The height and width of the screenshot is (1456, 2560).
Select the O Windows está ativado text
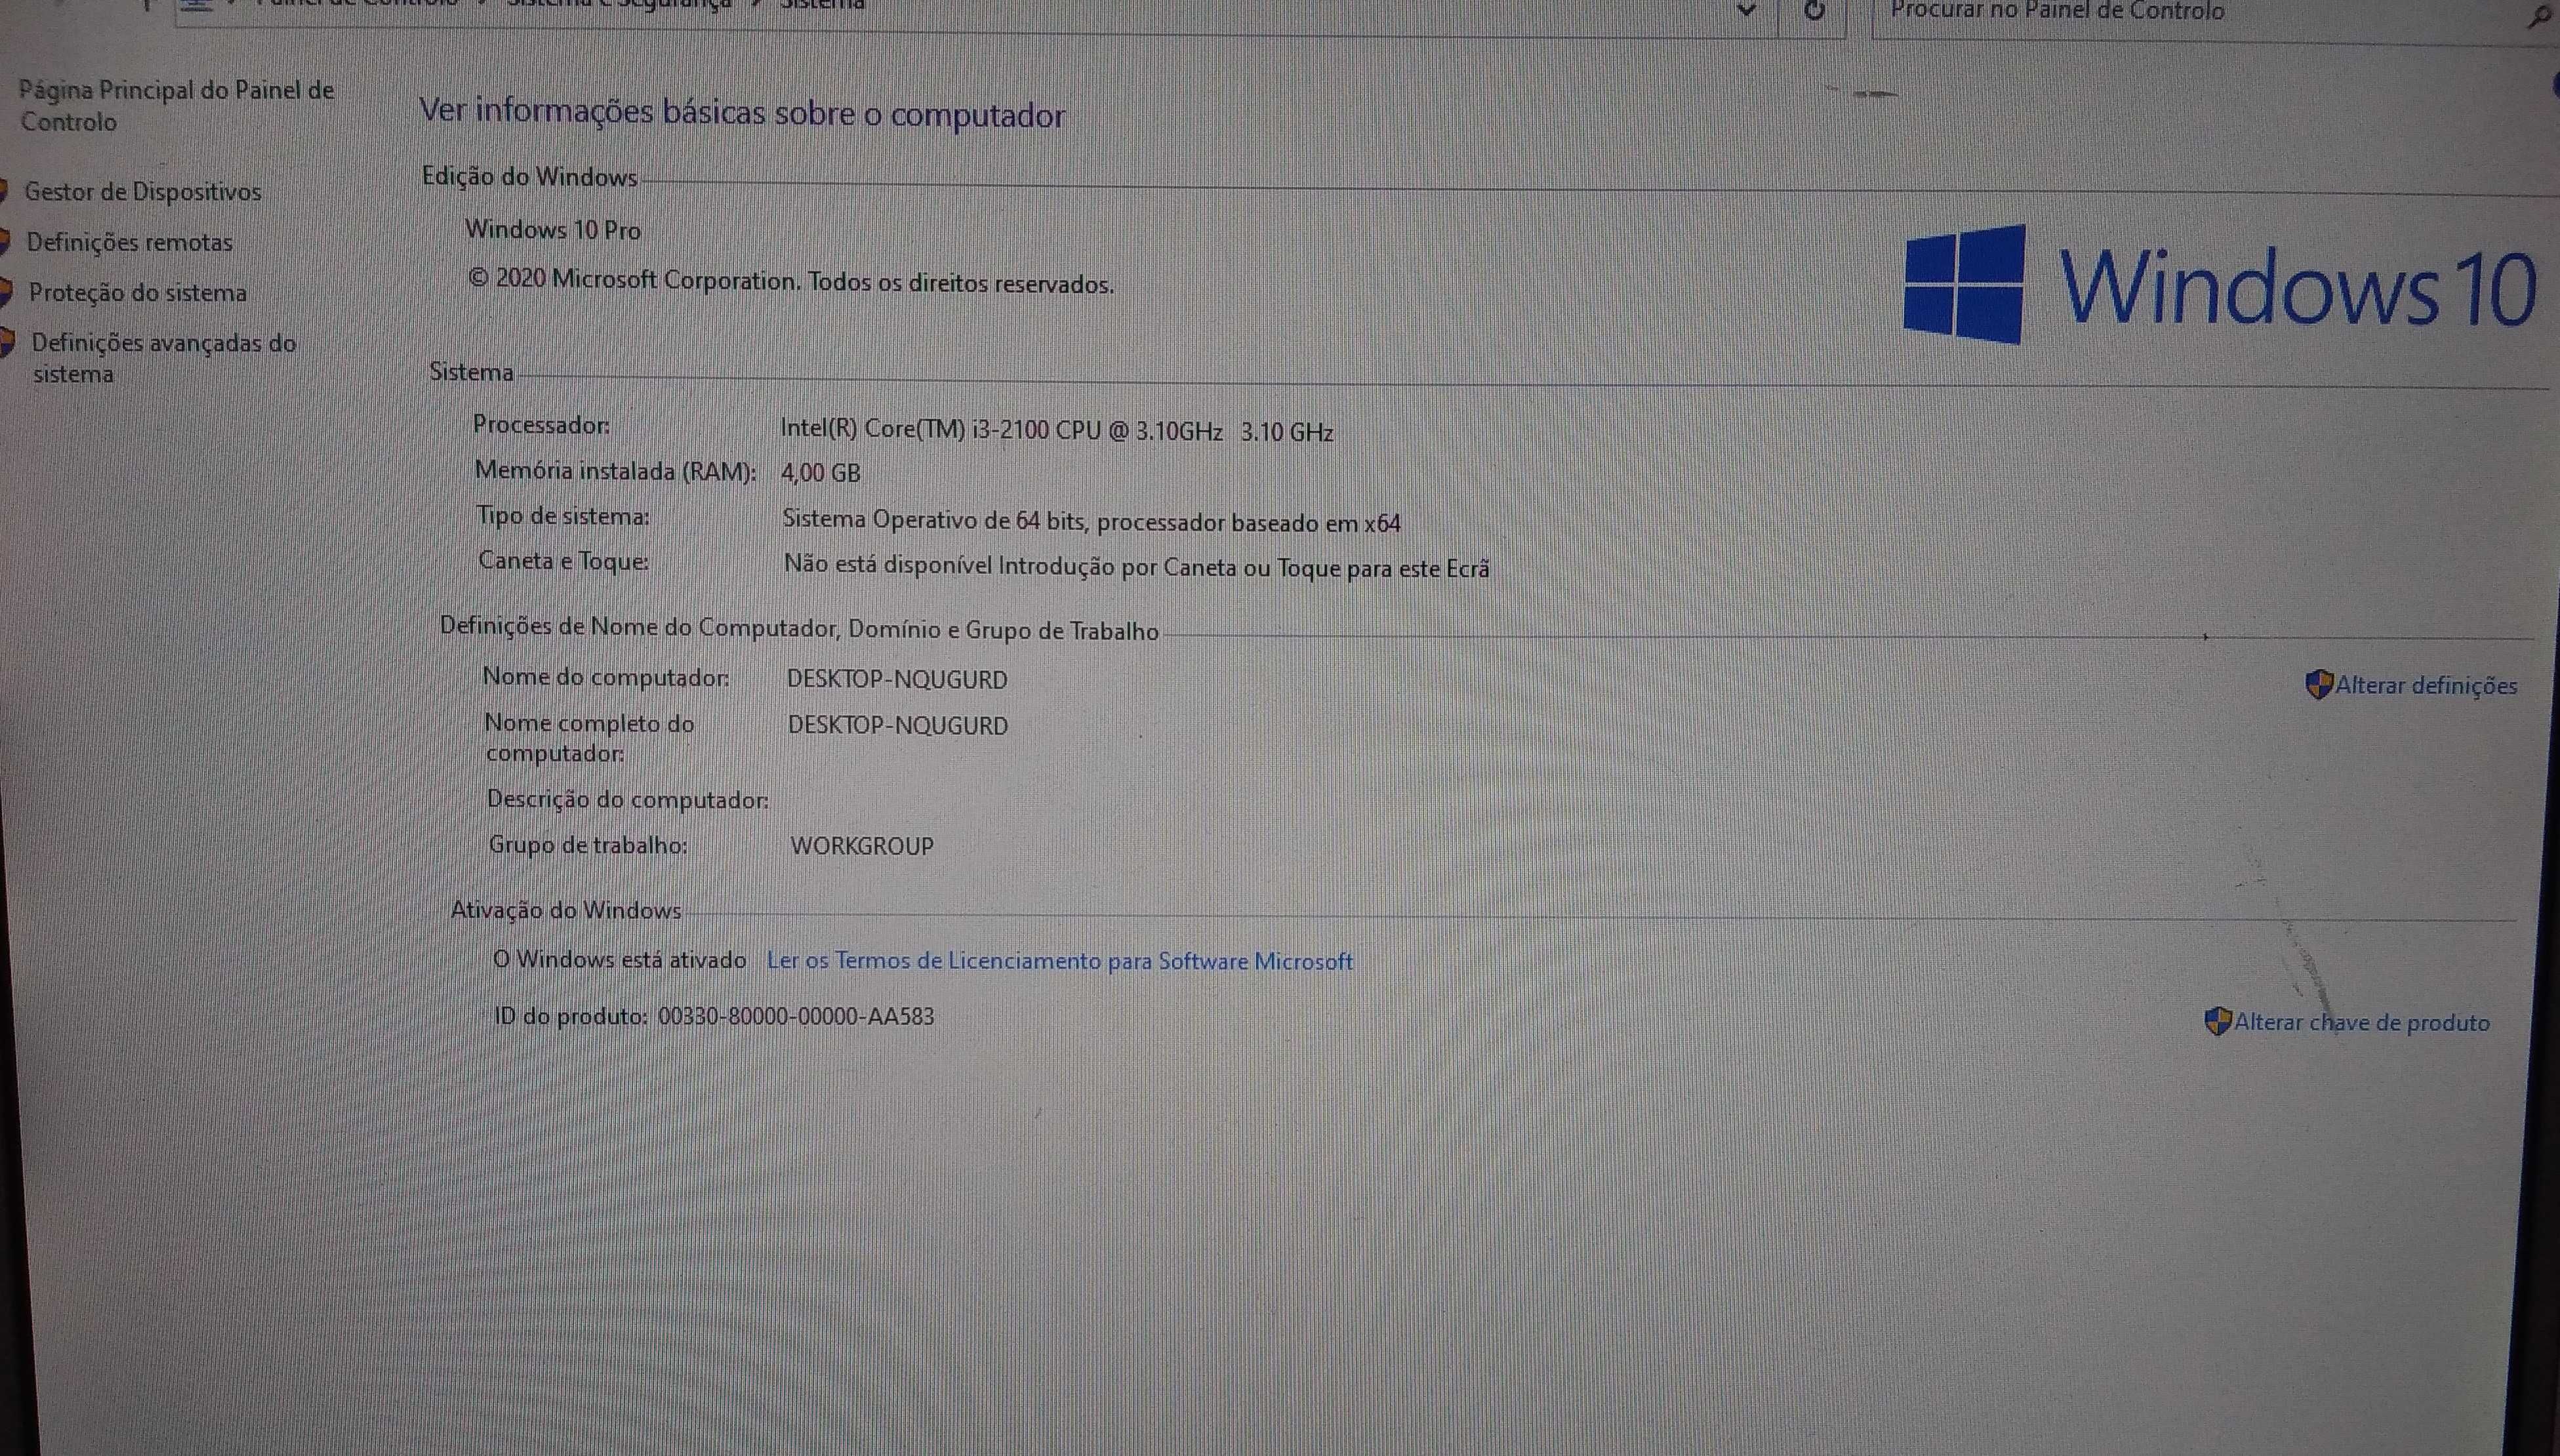[619, 959]
